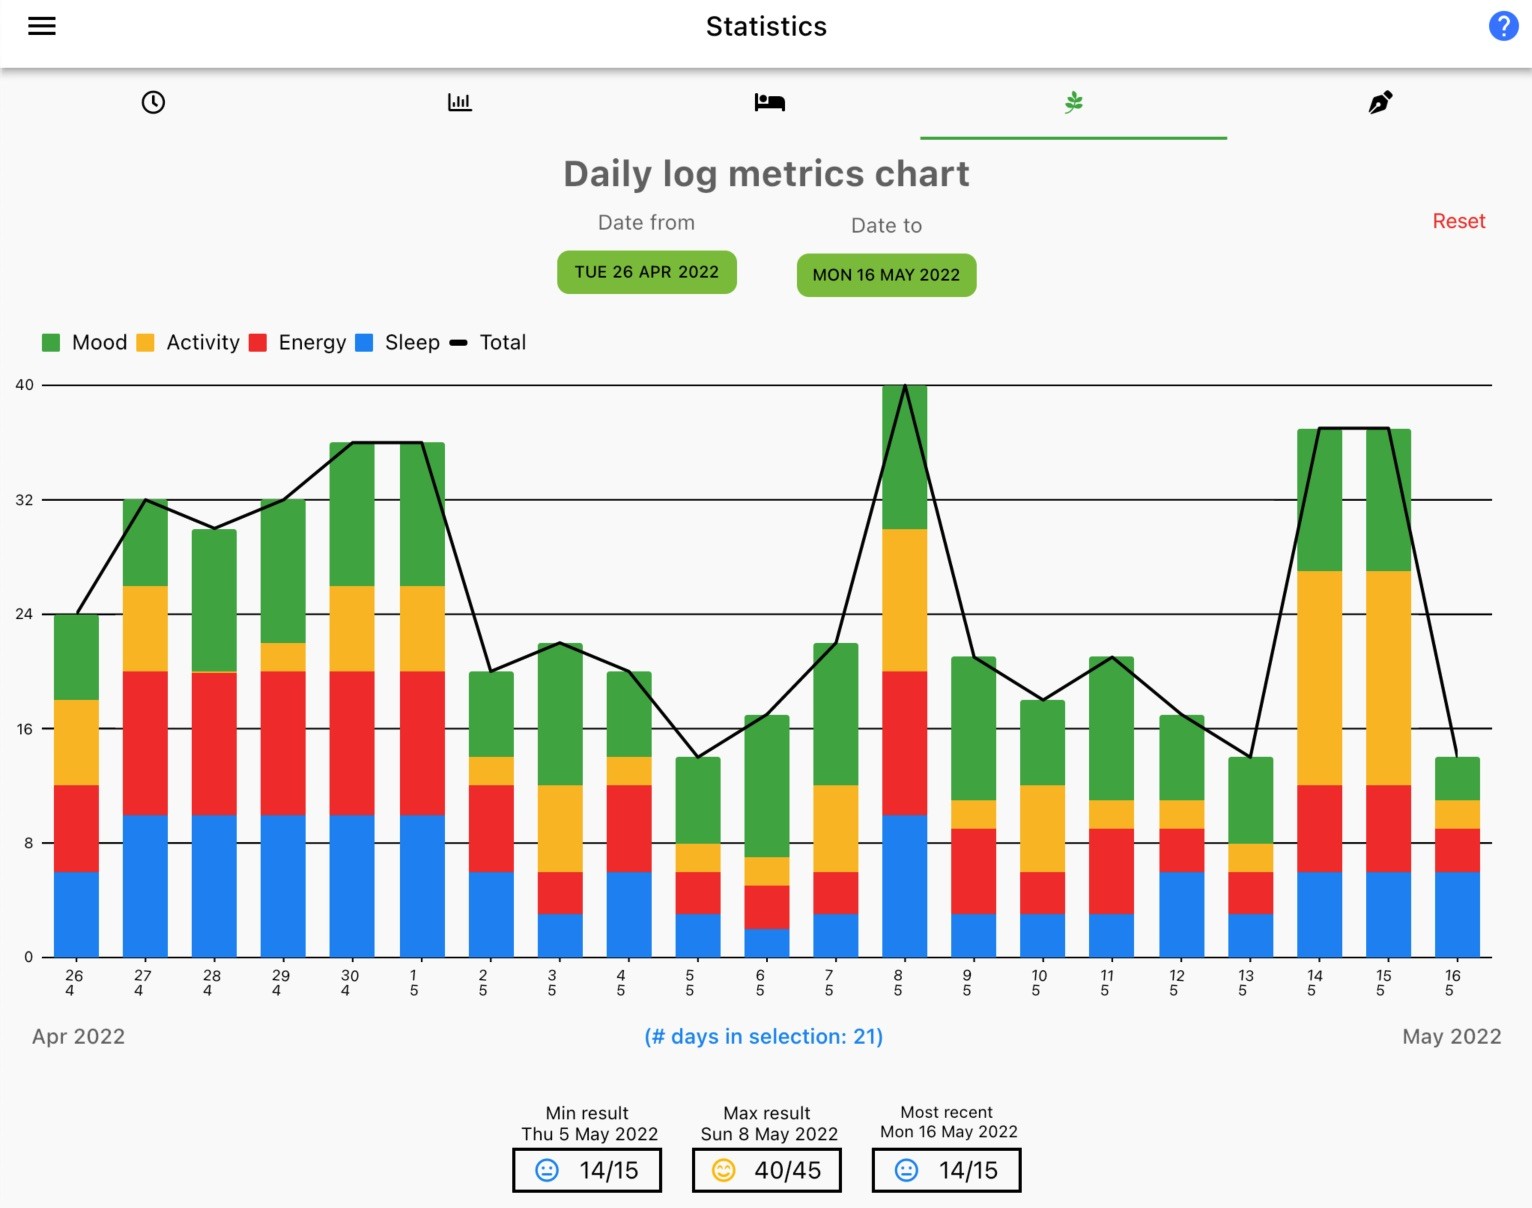Select the bar for 13/5
Viewport: 1532px width, 1208px height.
tap(1250, 858)
